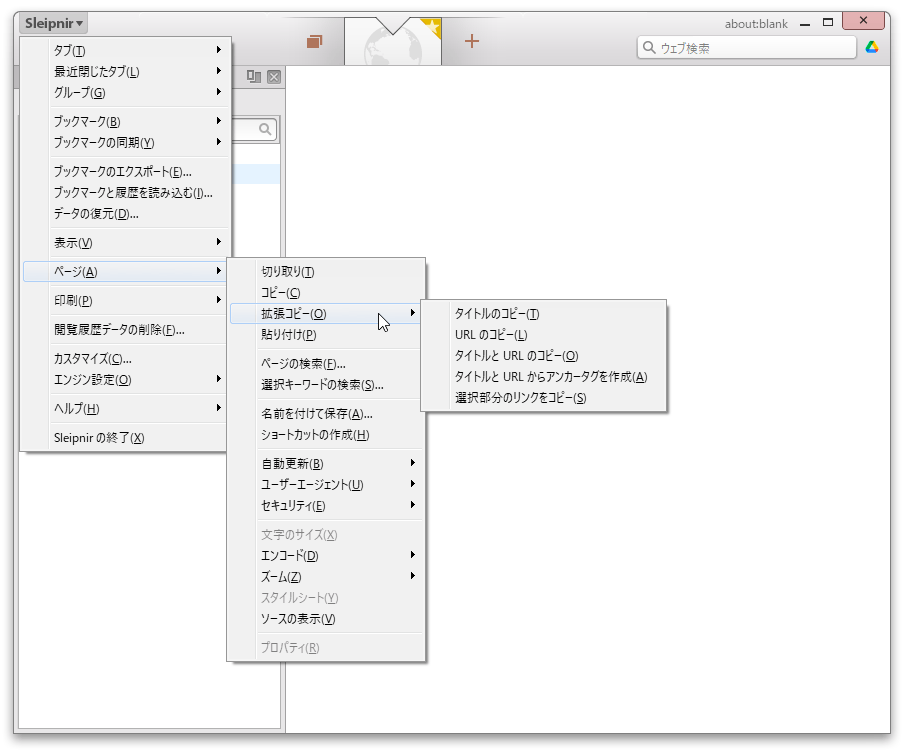Screen dimensions: 904x750
Task: Choose ページの検索(F)...
Action: [326, 364]
